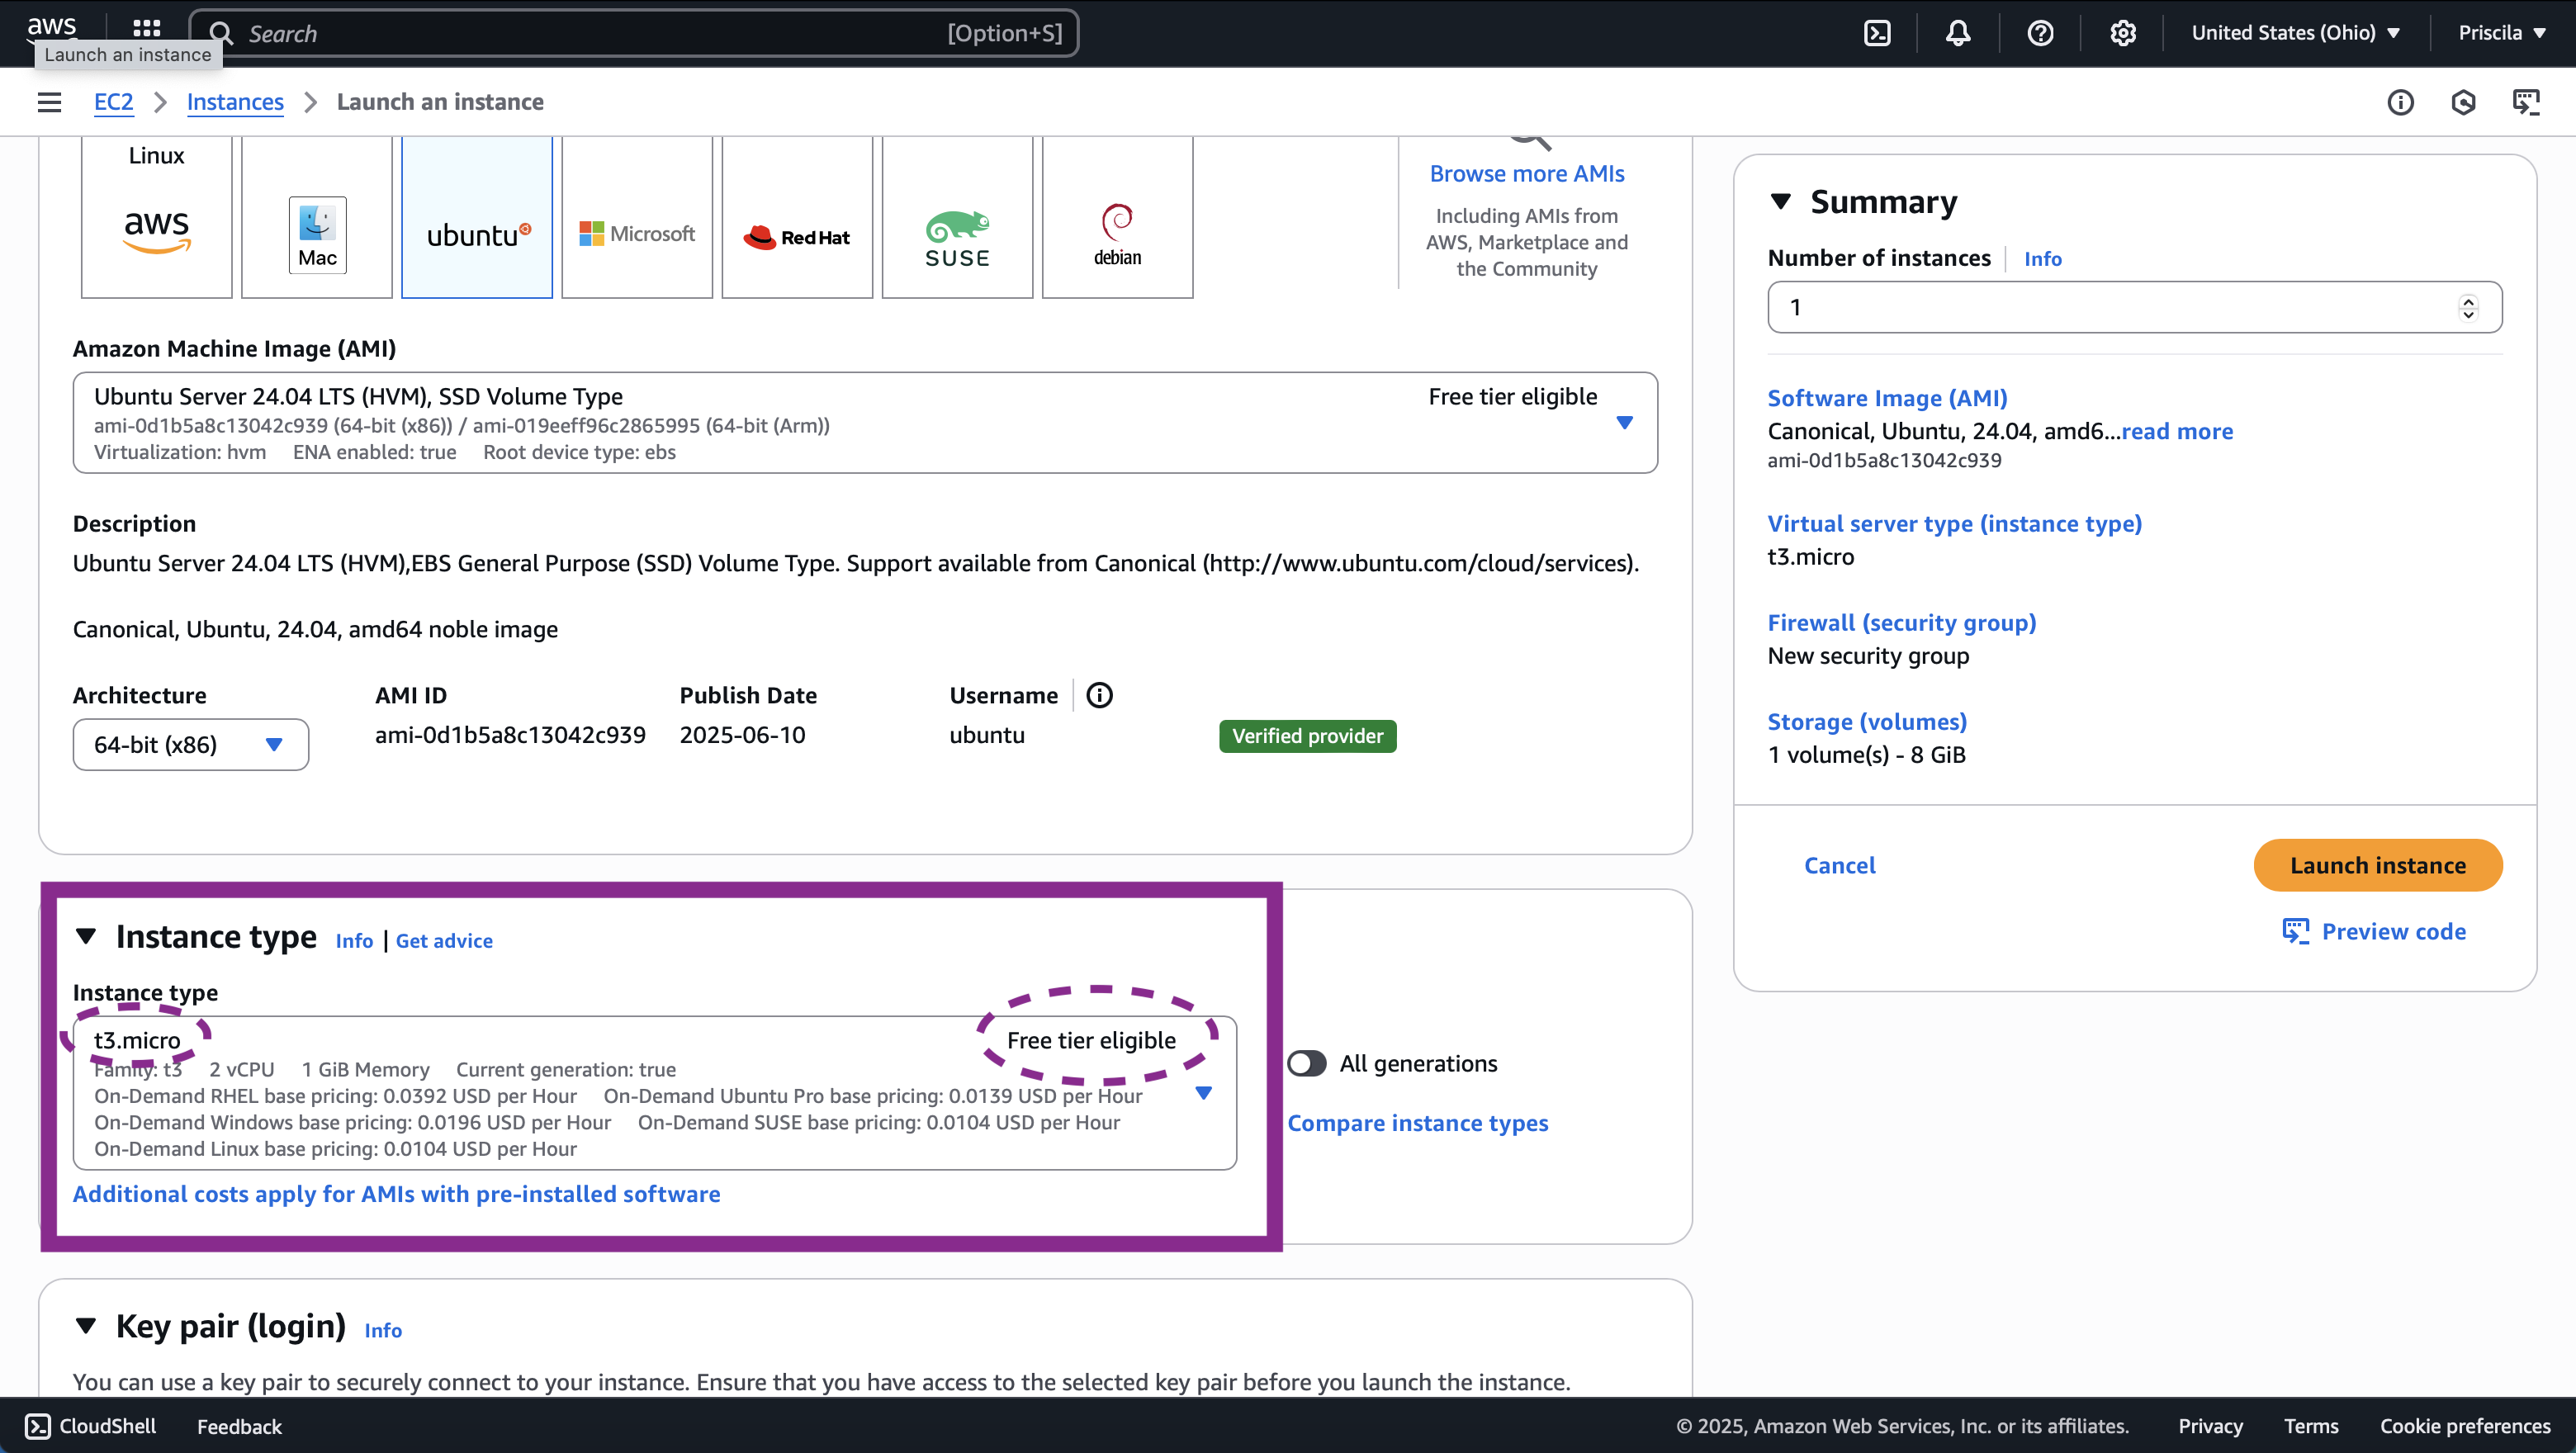Collapse the Summary panel section

point(1780,202)
